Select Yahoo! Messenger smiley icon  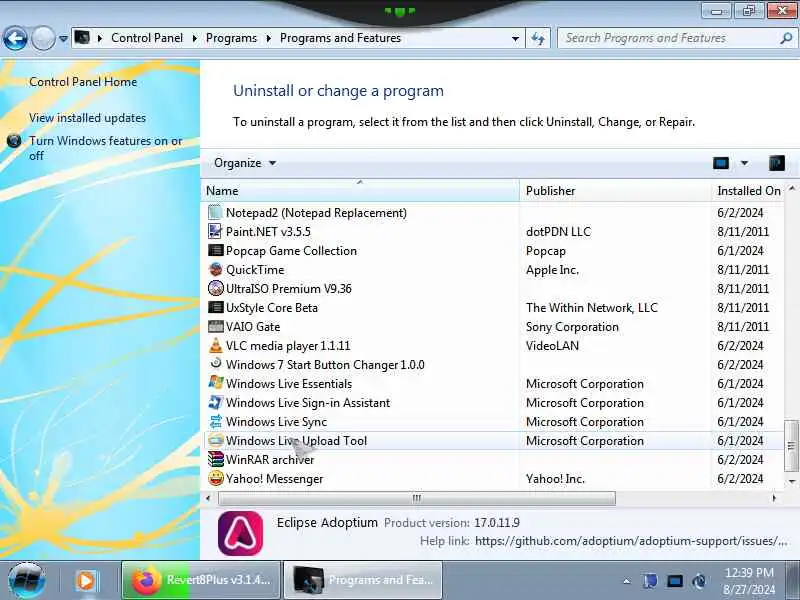(x=215, y=479)
